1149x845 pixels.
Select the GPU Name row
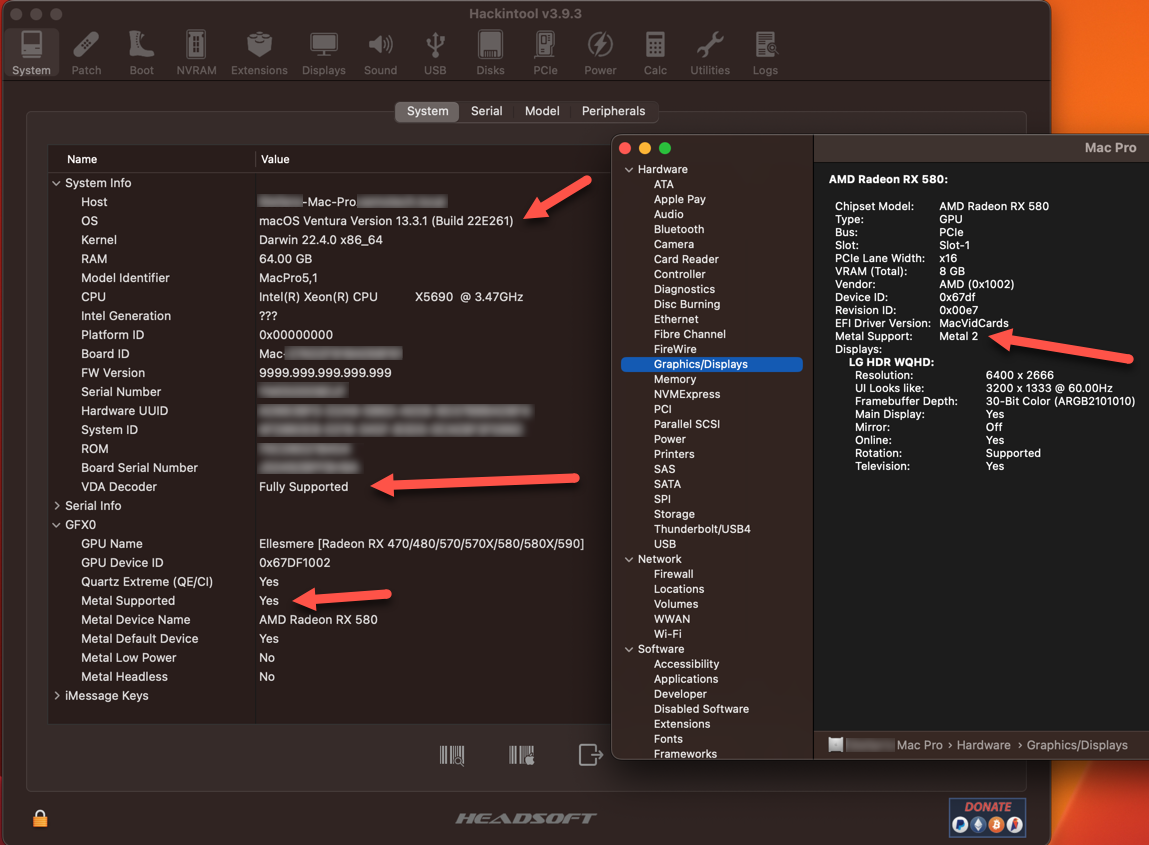tap(330, 544)
